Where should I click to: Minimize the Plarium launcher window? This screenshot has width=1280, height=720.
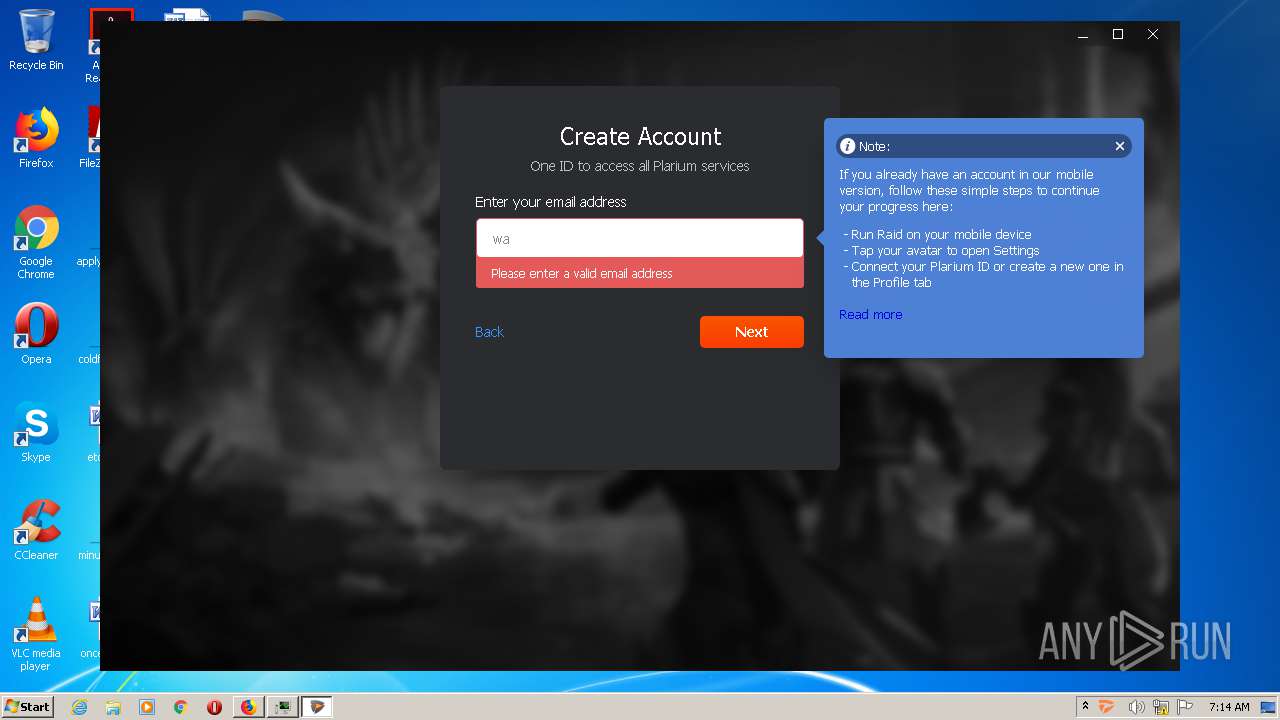click(x=1083, y=35)
